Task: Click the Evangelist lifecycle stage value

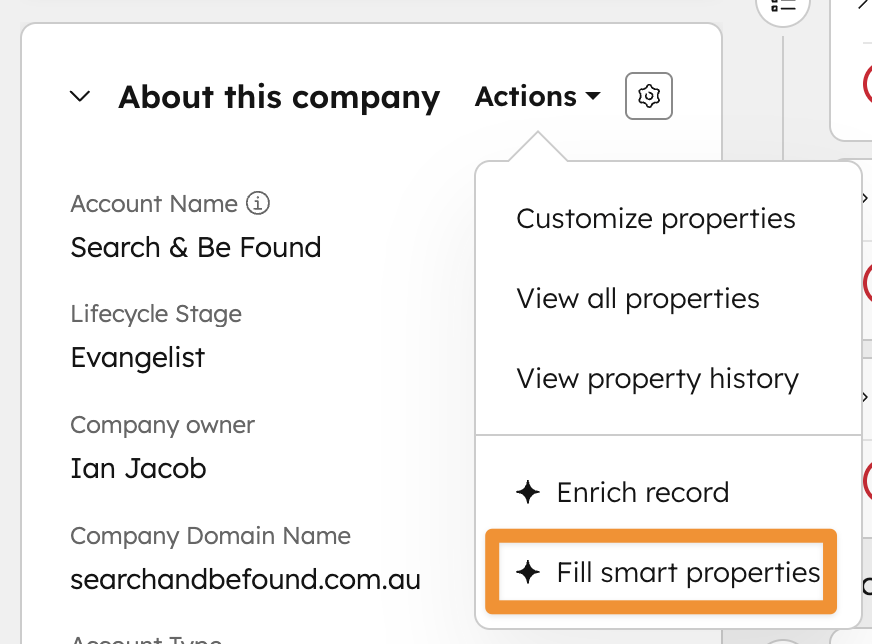Action: coord(137,356)
